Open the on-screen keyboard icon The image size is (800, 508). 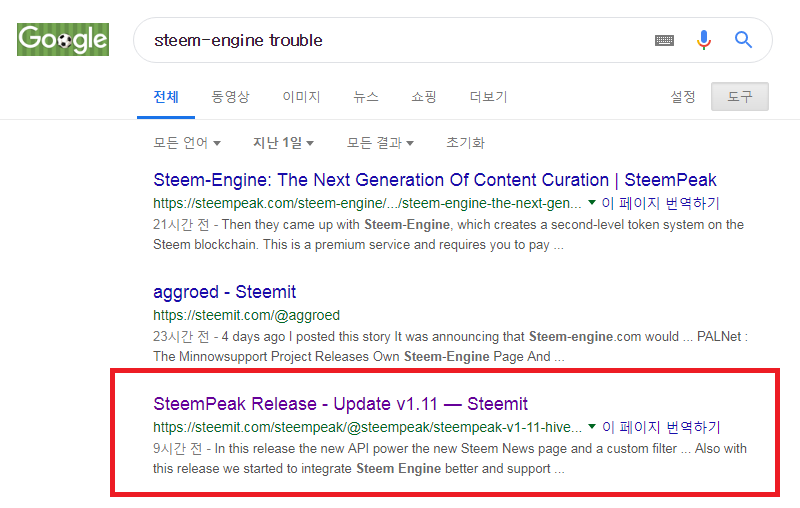click(x=664, y=40)
